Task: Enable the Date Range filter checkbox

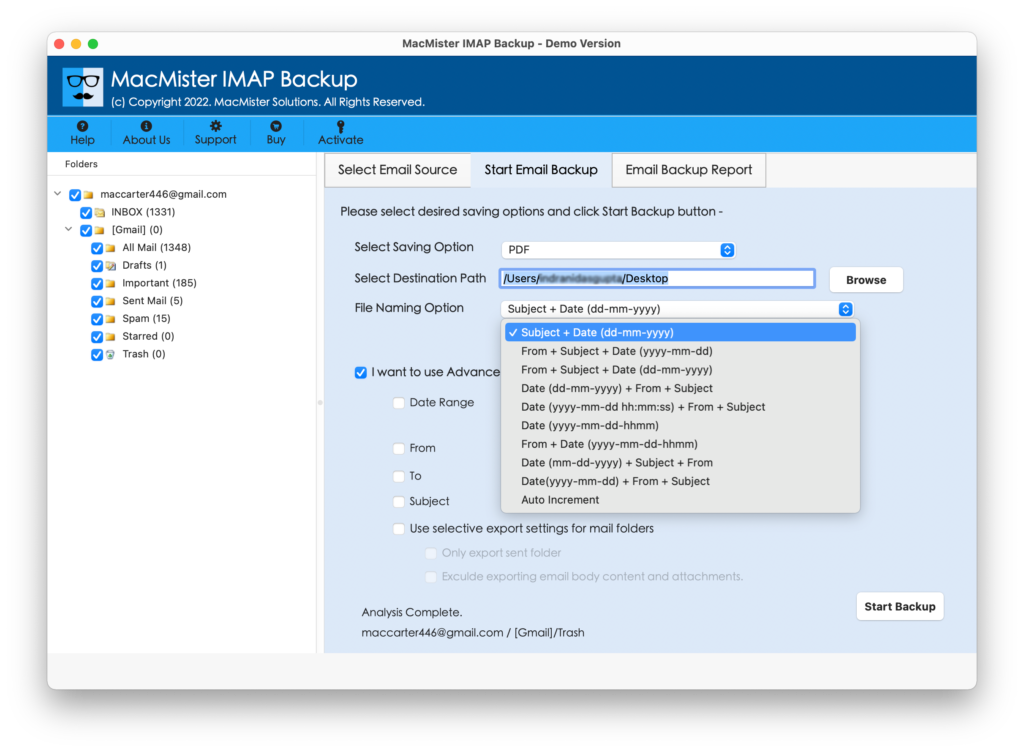Action: pos(399,402)
